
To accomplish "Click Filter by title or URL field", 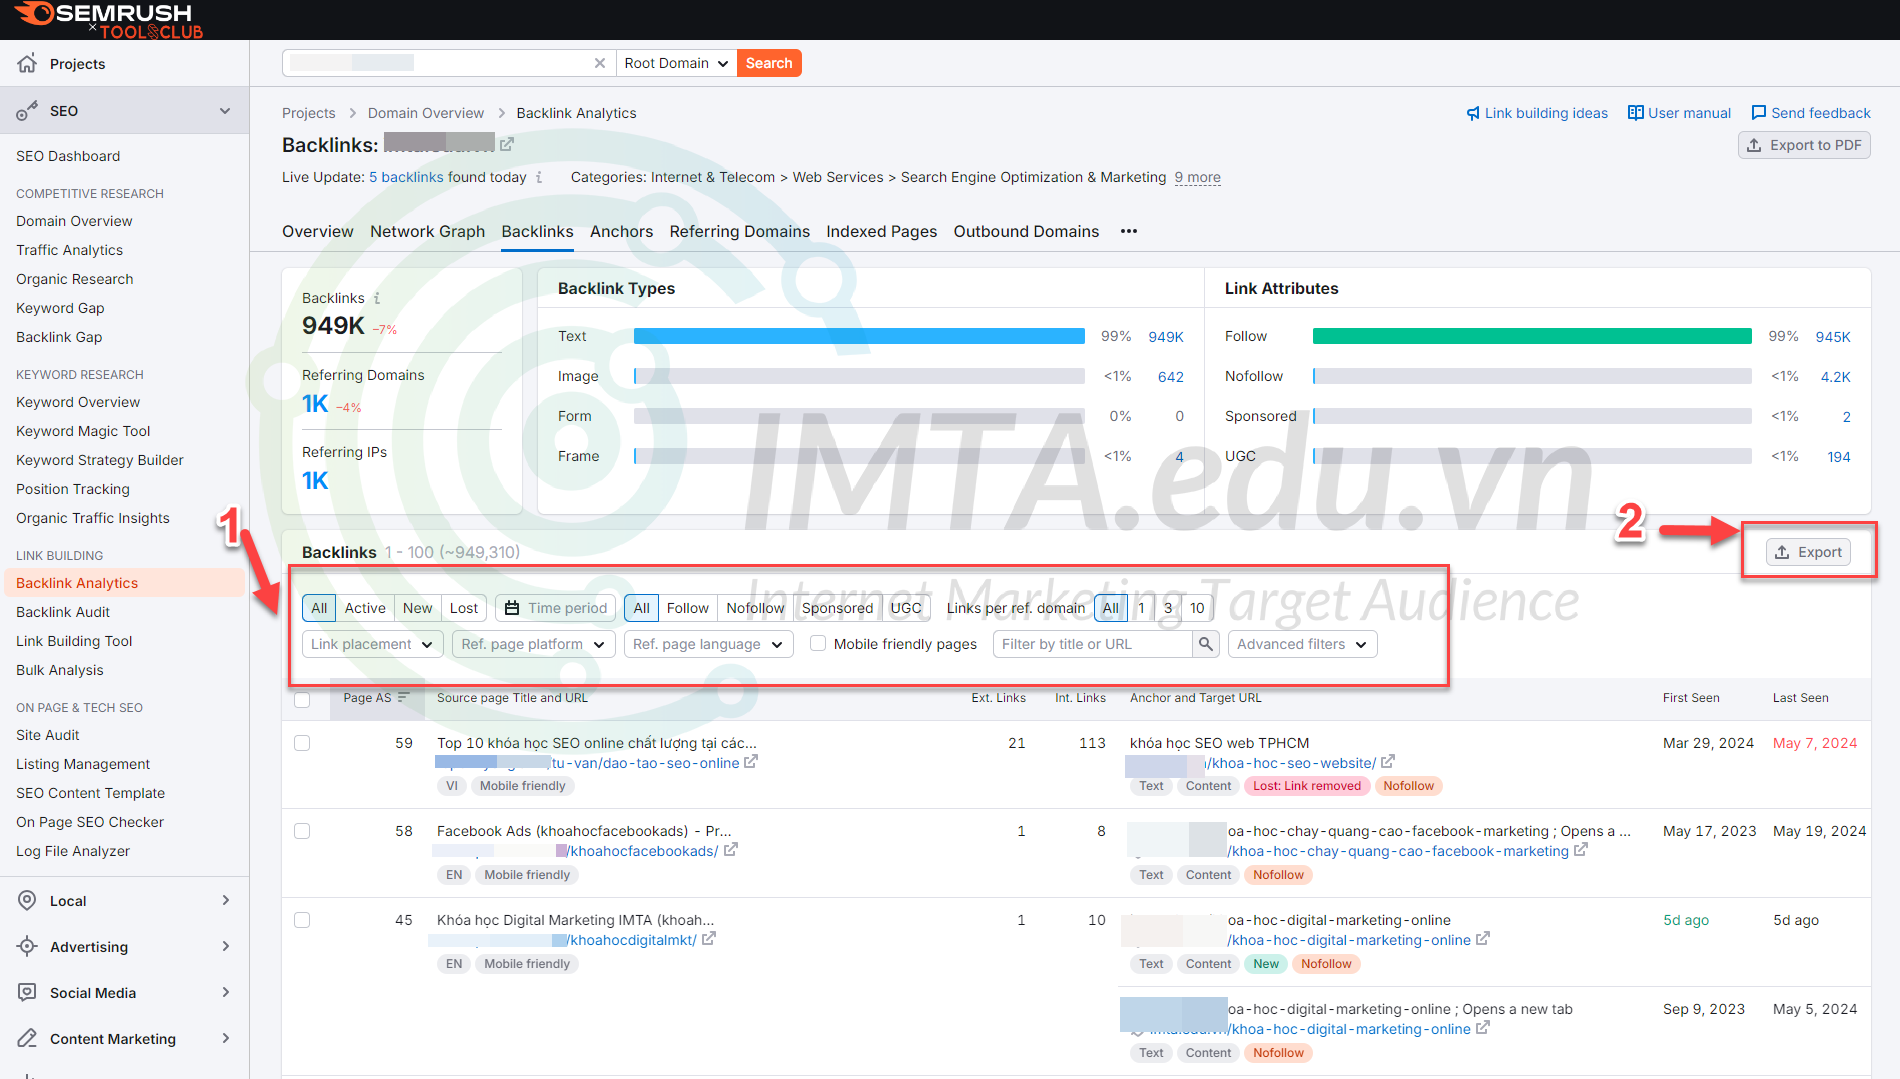I will 1093,644.
